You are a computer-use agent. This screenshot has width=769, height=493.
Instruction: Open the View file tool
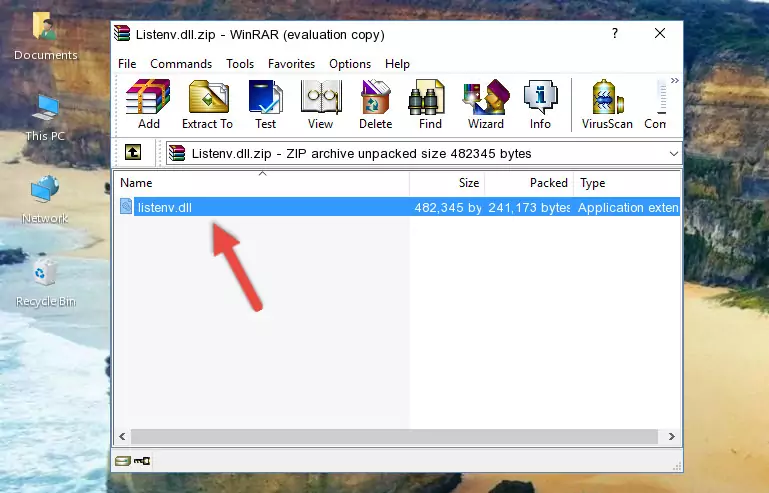coord(321,104)
